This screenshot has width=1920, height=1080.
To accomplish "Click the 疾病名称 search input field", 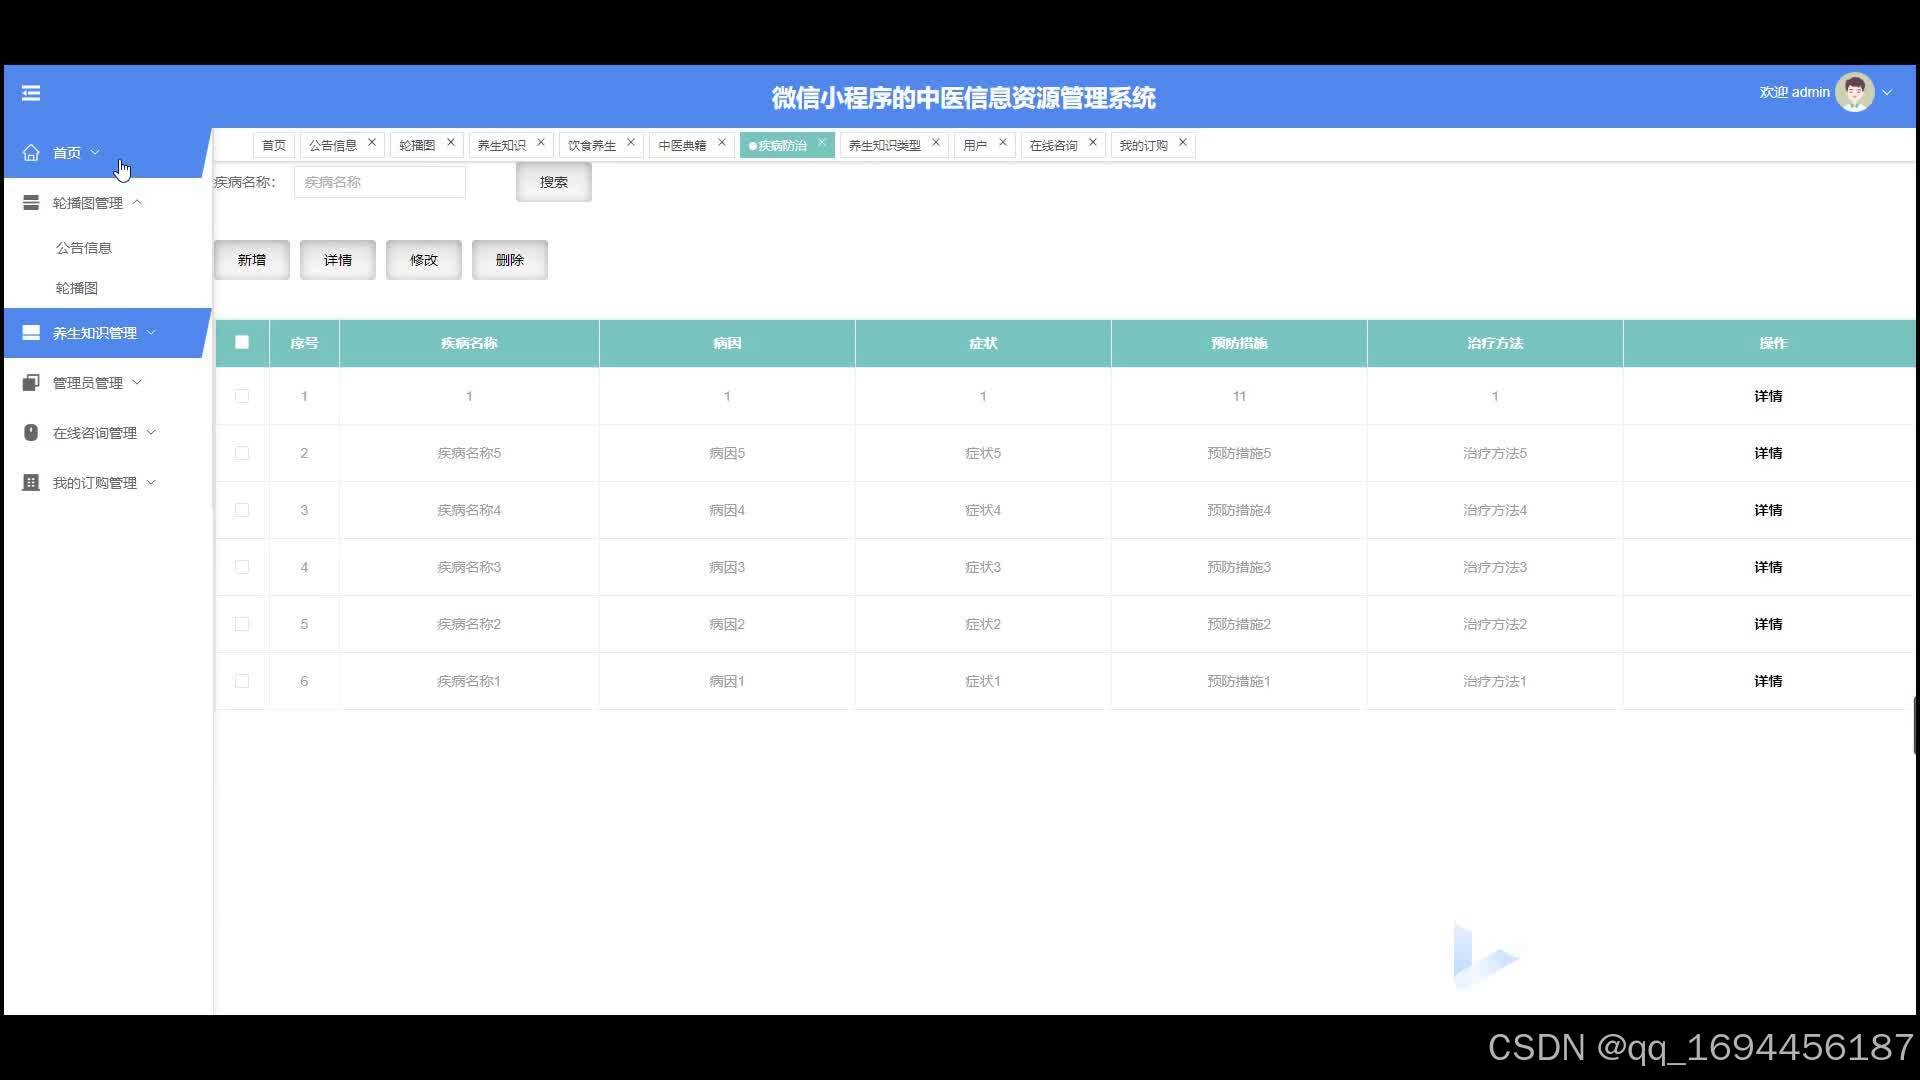I will [380, 182].
